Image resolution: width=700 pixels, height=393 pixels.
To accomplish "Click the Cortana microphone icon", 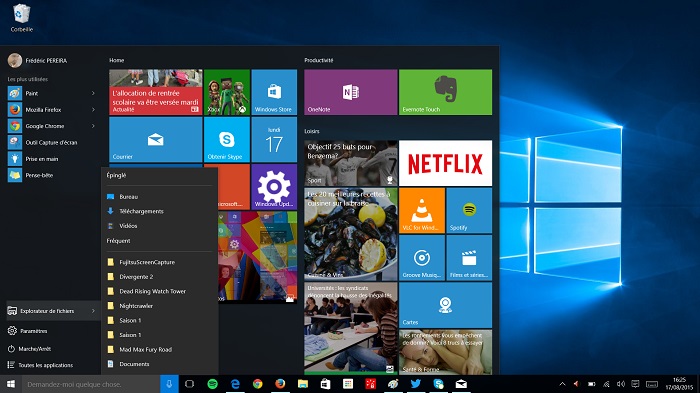I will 169,384.
